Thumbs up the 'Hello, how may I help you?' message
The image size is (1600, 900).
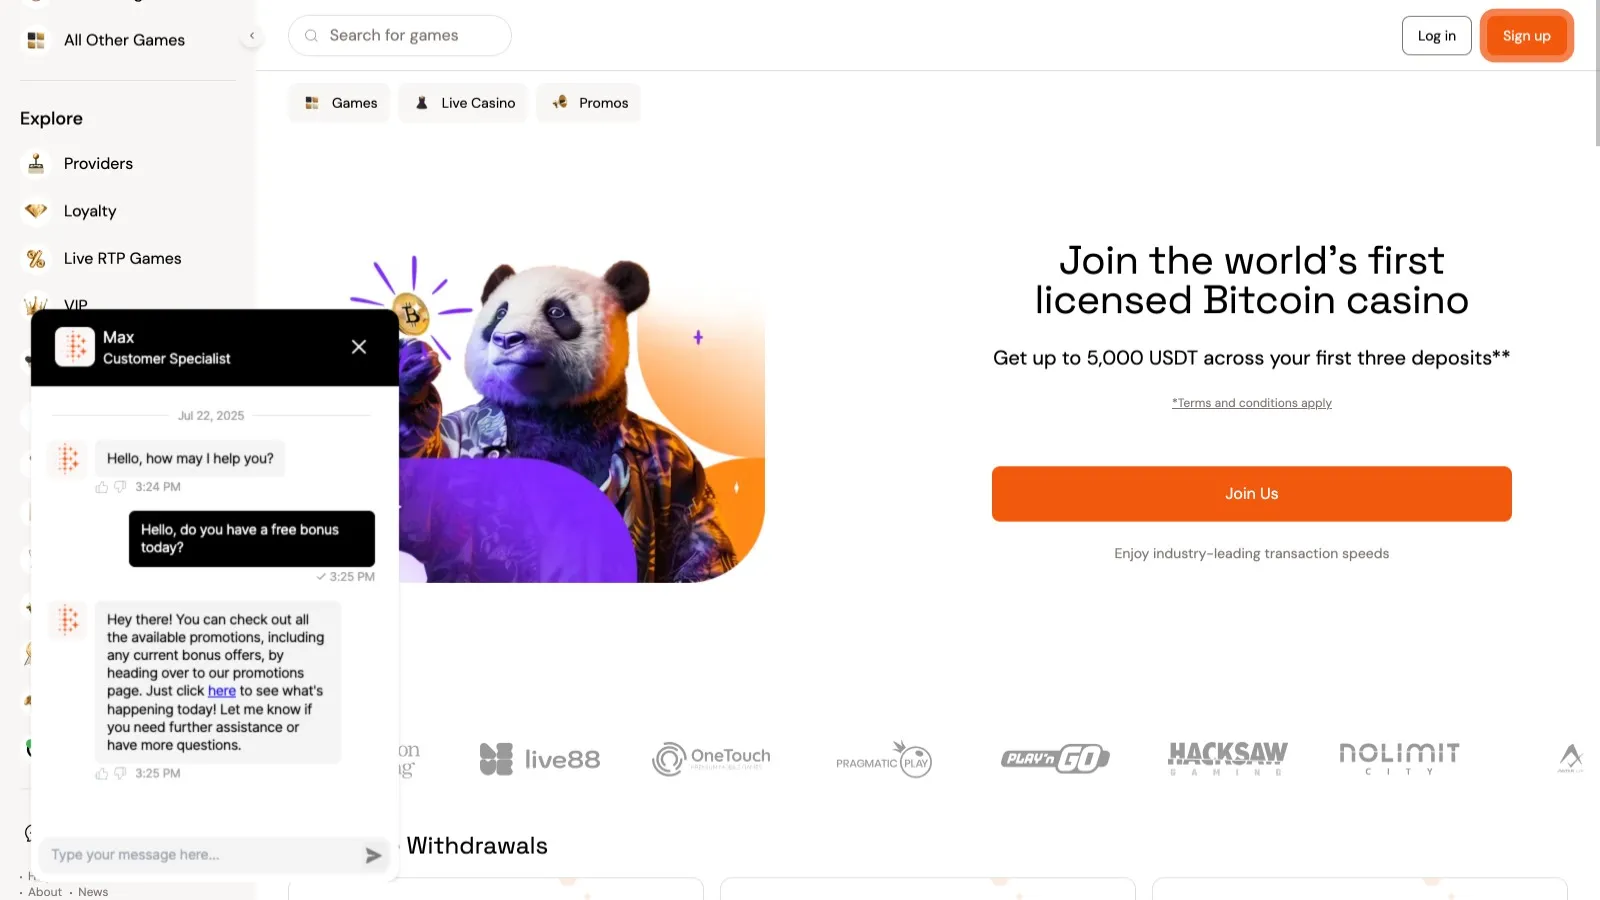[101, 487]
